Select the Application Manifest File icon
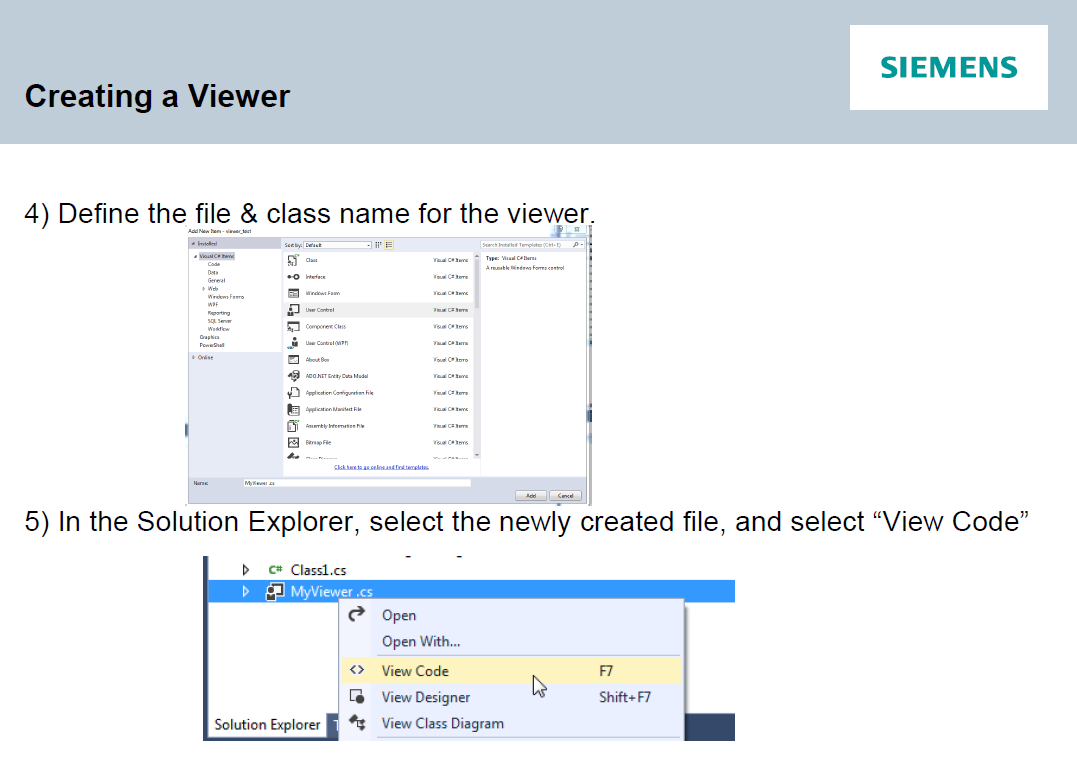 click(291, 409)
